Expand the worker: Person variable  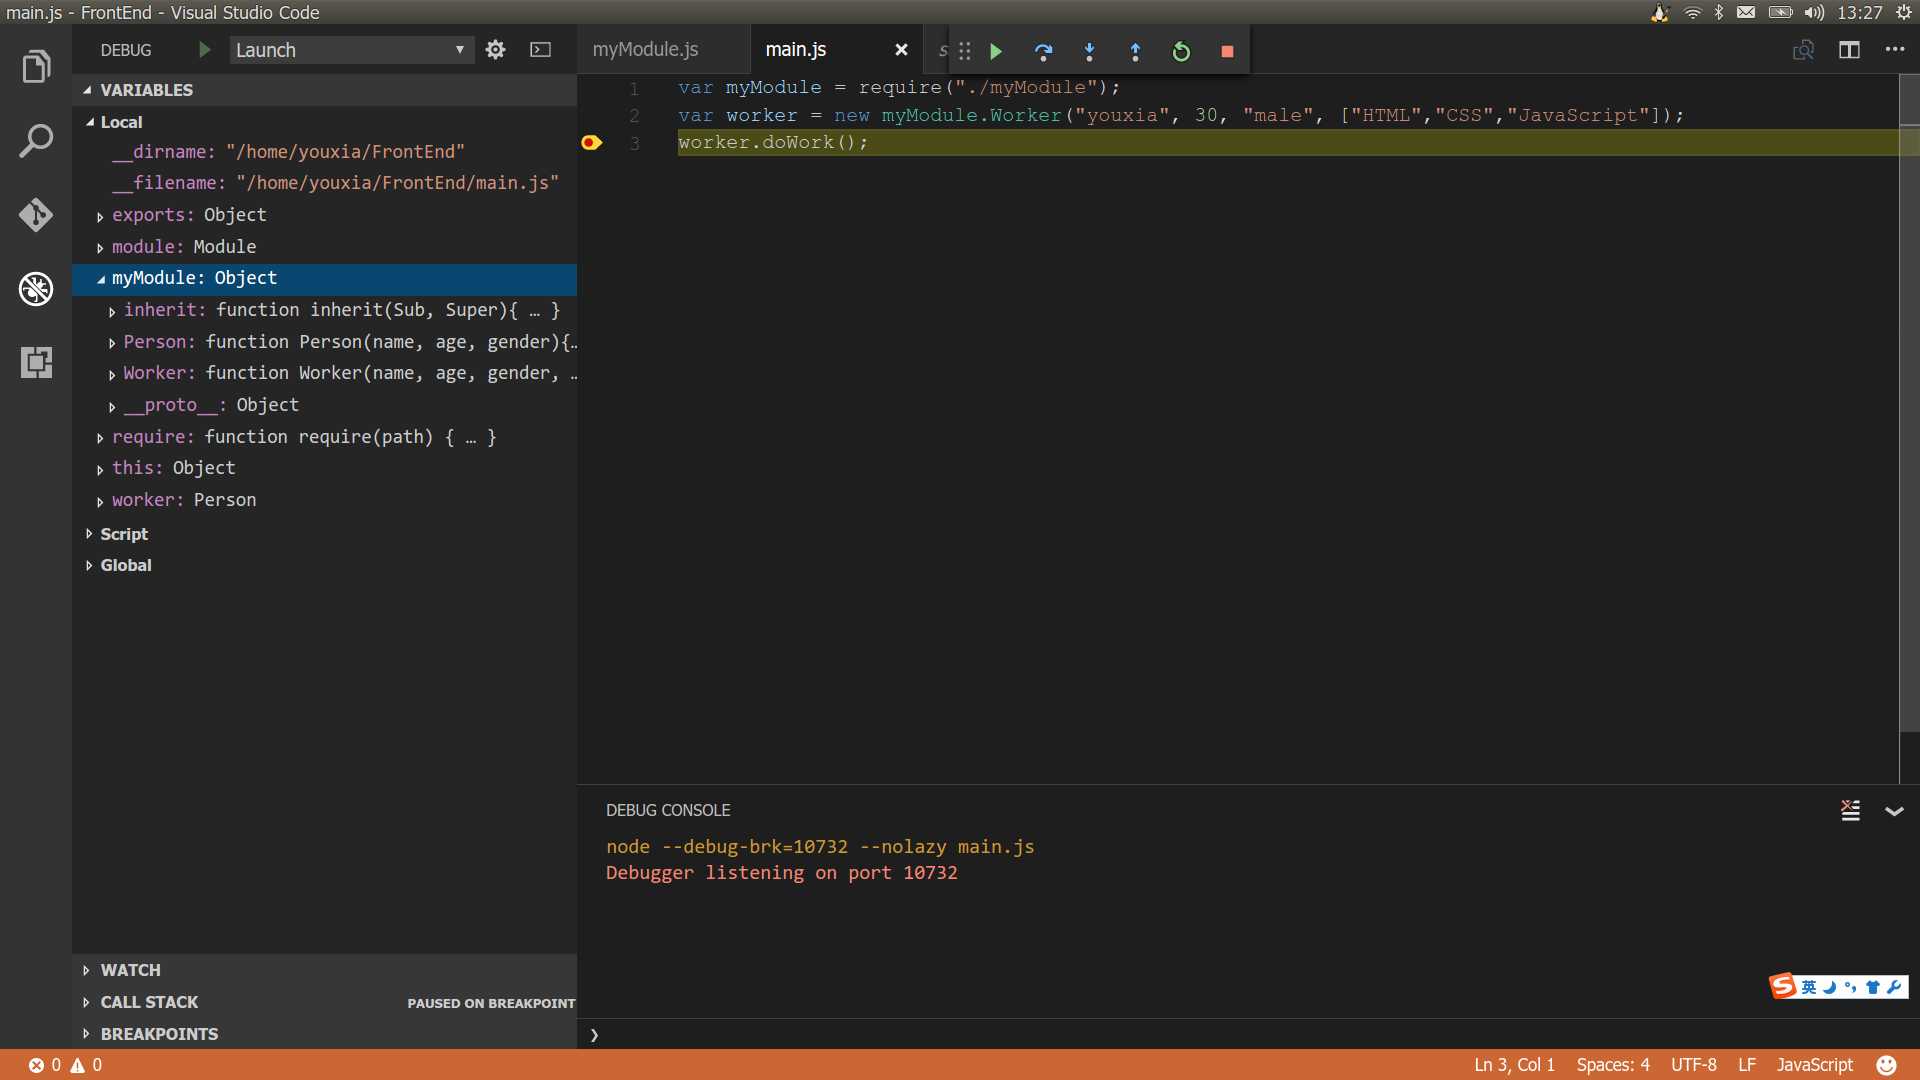tap(100, 501)
